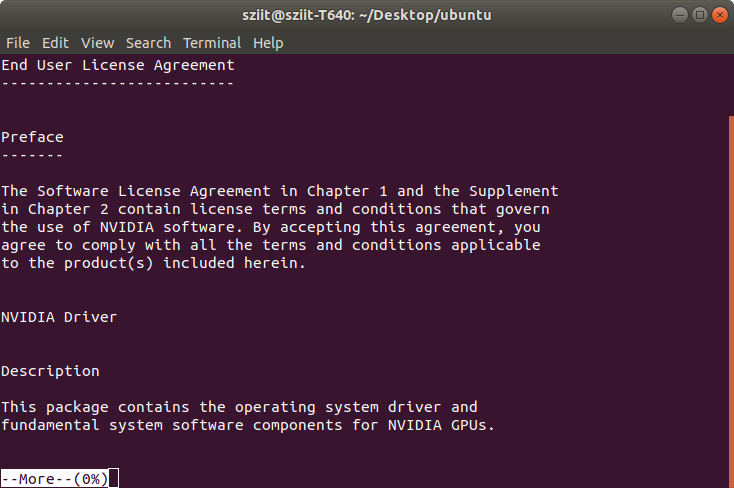Open the View menu
Image resolution: width=734 pixels, height=488 pixels.
97,43
